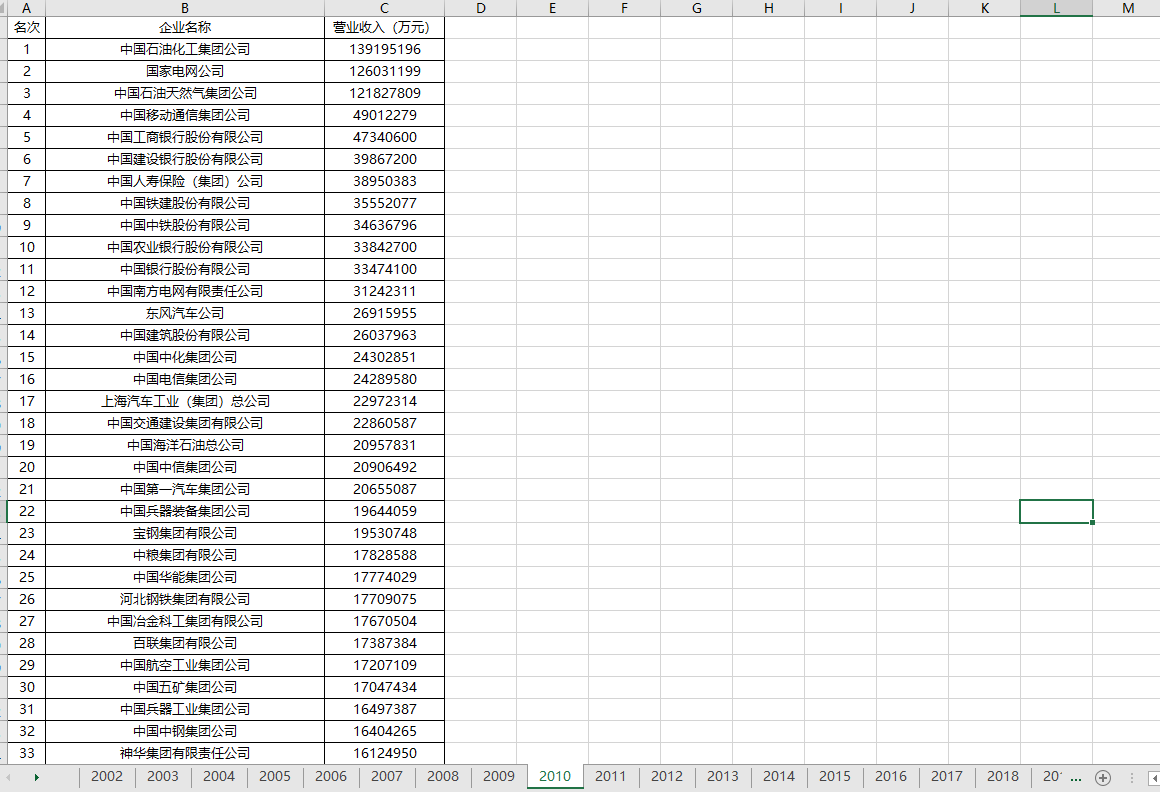The width and height of the screenshot is (1160, 792).
Task: Select cell 中国人寿保险（集团）公司
Action: (185, 181)
